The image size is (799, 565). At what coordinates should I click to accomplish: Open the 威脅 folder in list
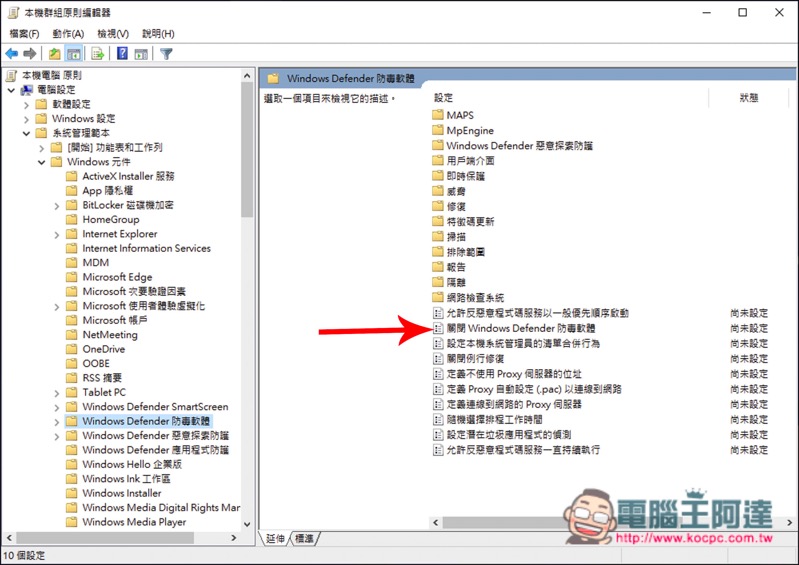(456, 192)
